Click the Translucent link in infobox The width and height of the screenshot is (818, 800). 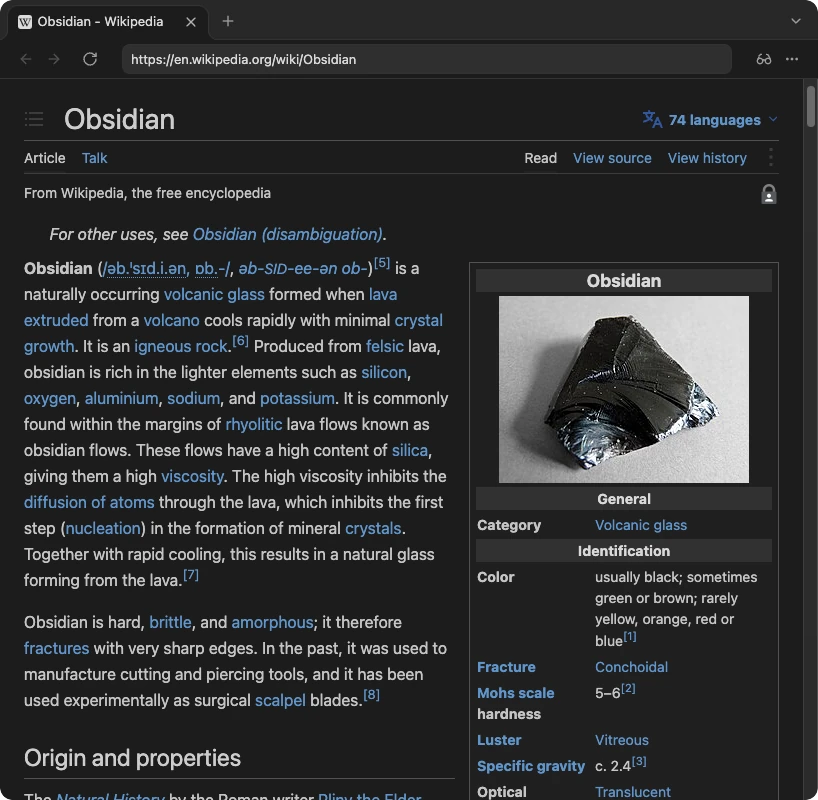pyautogui.click(x=633, y=792)
